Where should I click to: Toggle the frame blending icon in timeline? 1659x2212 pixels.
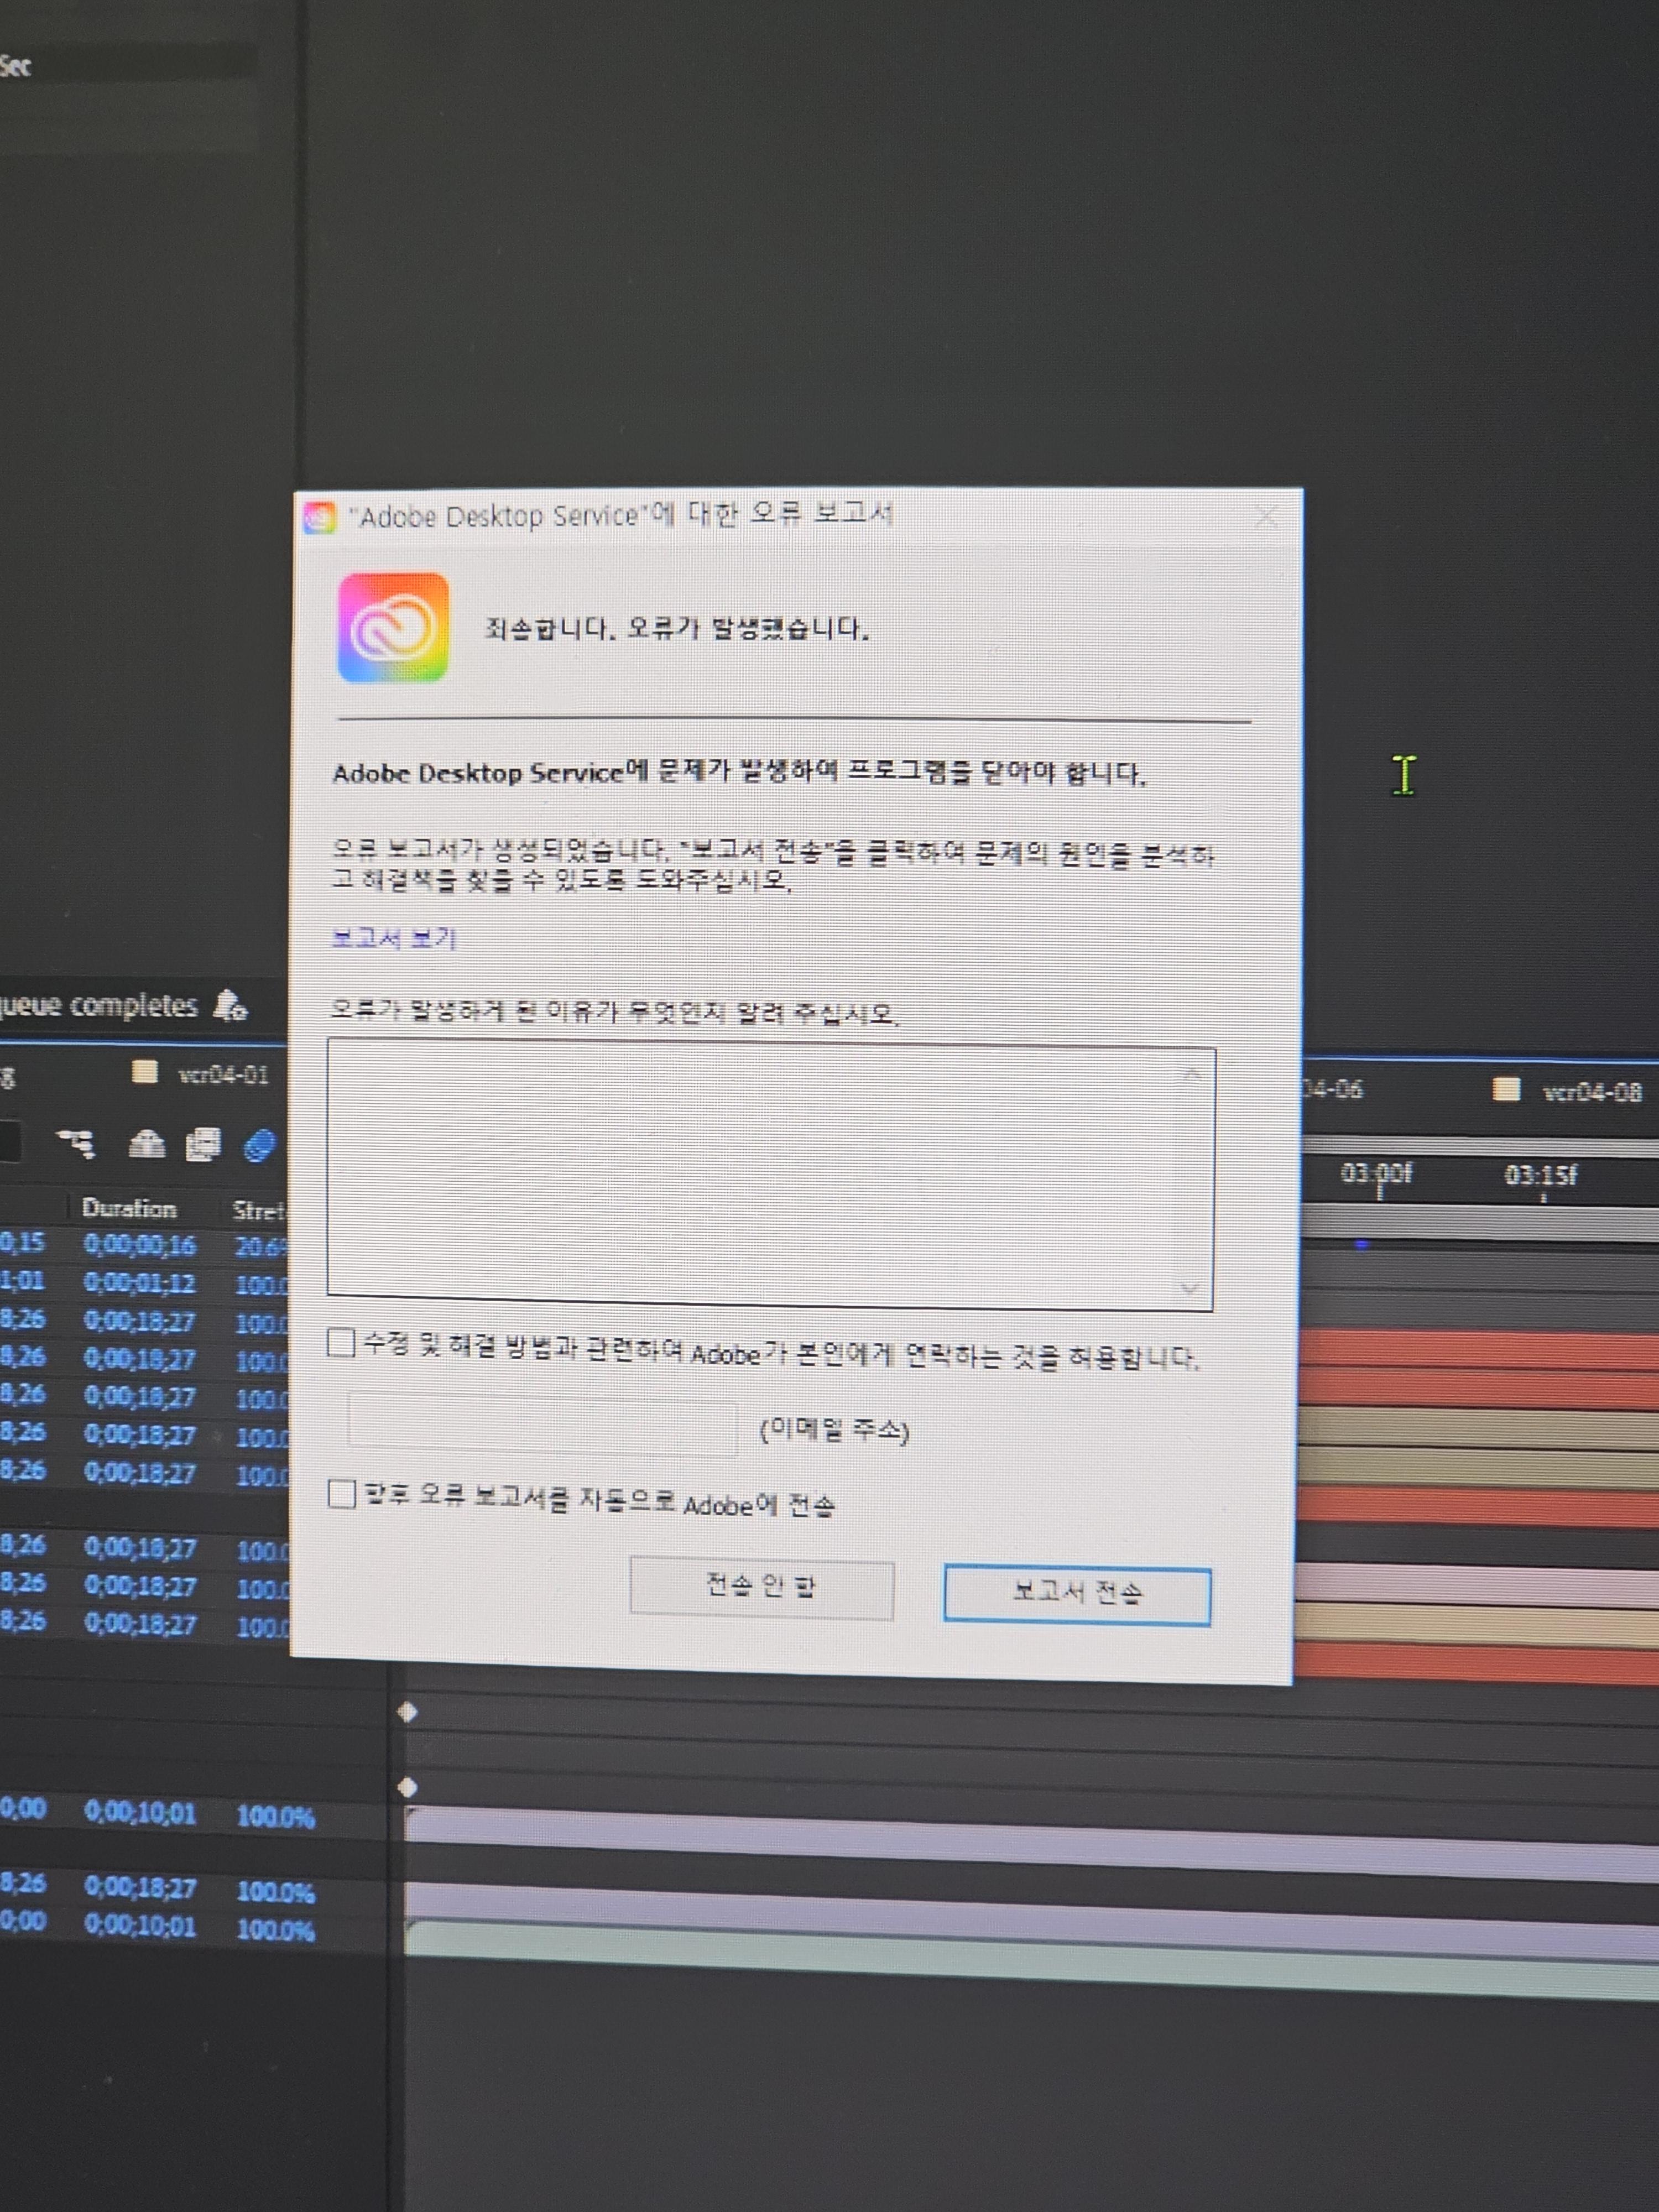click(x=203, y=1144)
